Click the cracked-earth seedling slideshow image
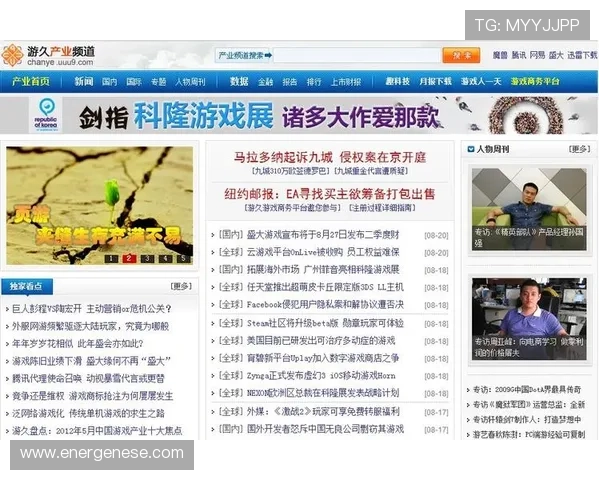Viewport: 600px width, 480px height. coord(99,206)
